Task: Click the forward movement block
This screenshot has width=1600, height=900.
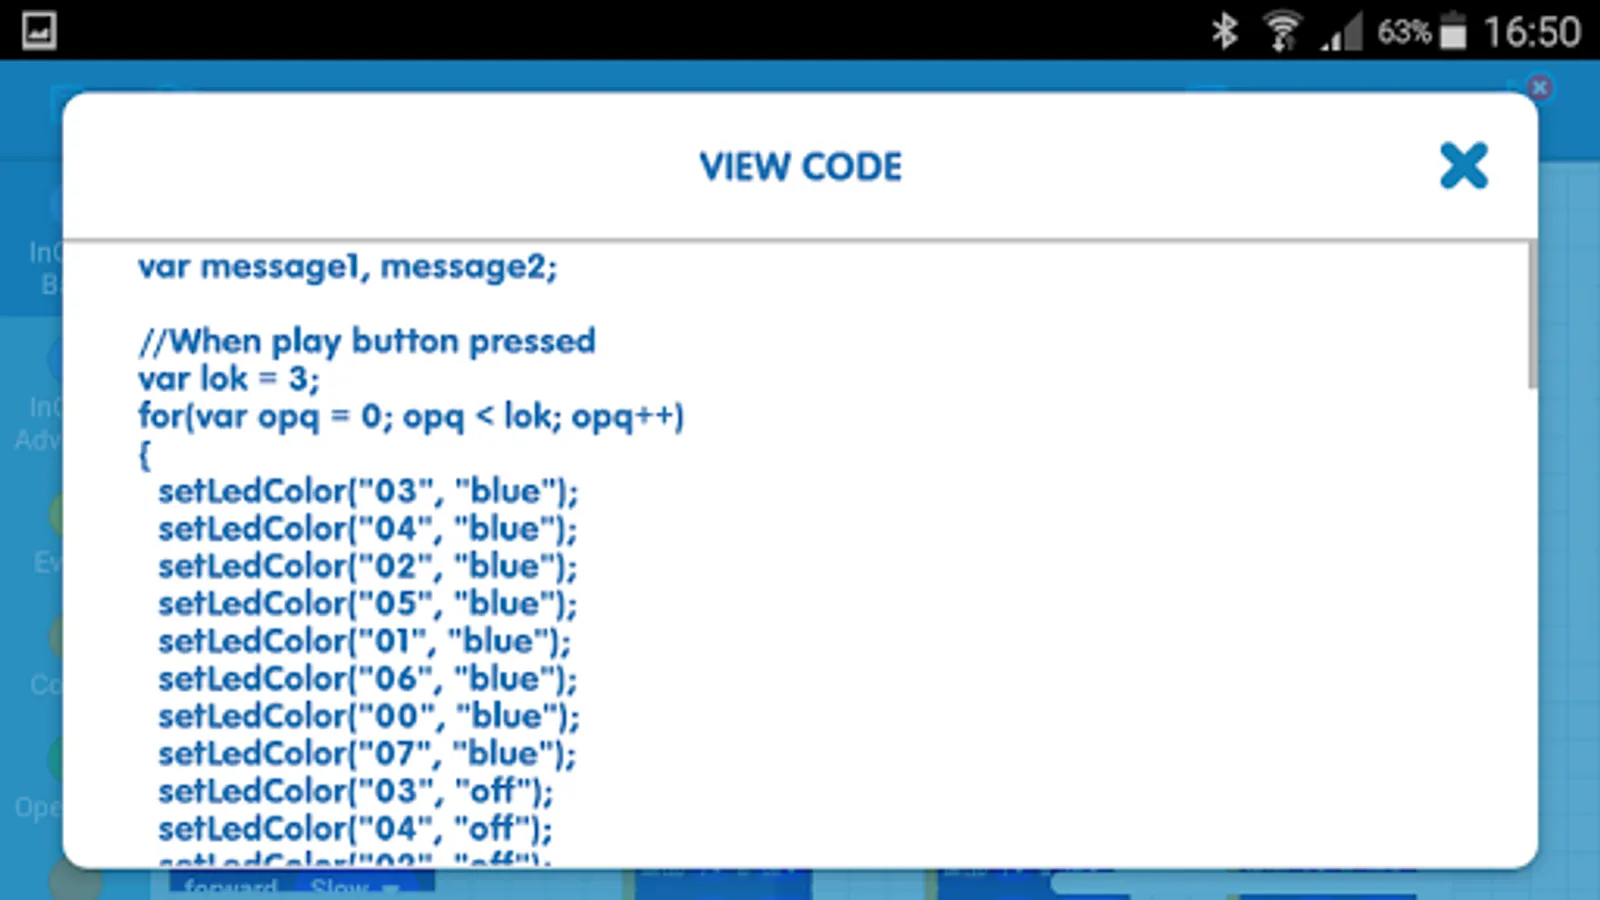Action: click(230, 888)
